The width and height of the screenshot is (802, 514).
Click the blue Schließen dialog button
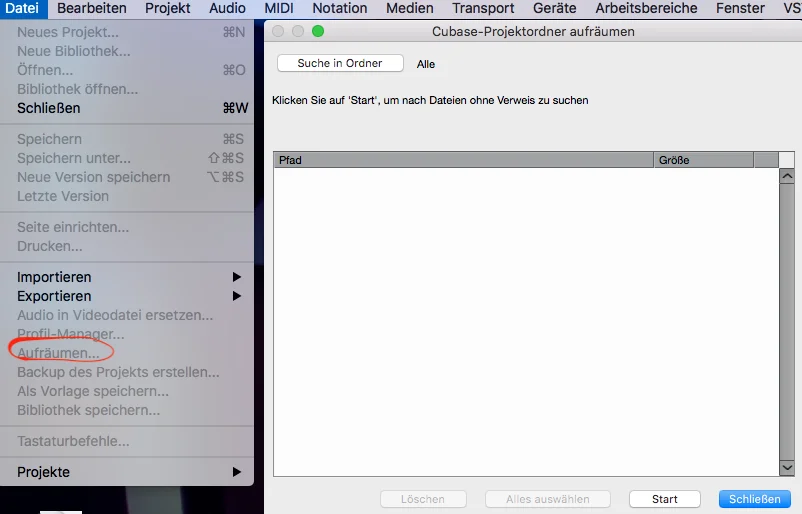[x=754, y=499]
